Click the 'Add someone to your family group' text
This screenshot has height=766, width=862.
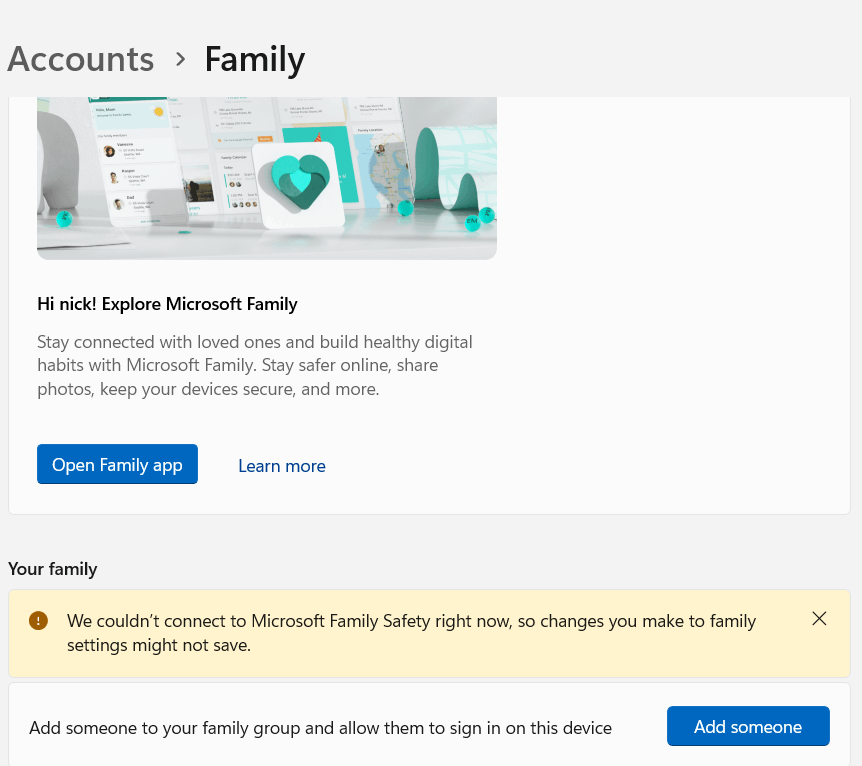(x=321, y=728)
